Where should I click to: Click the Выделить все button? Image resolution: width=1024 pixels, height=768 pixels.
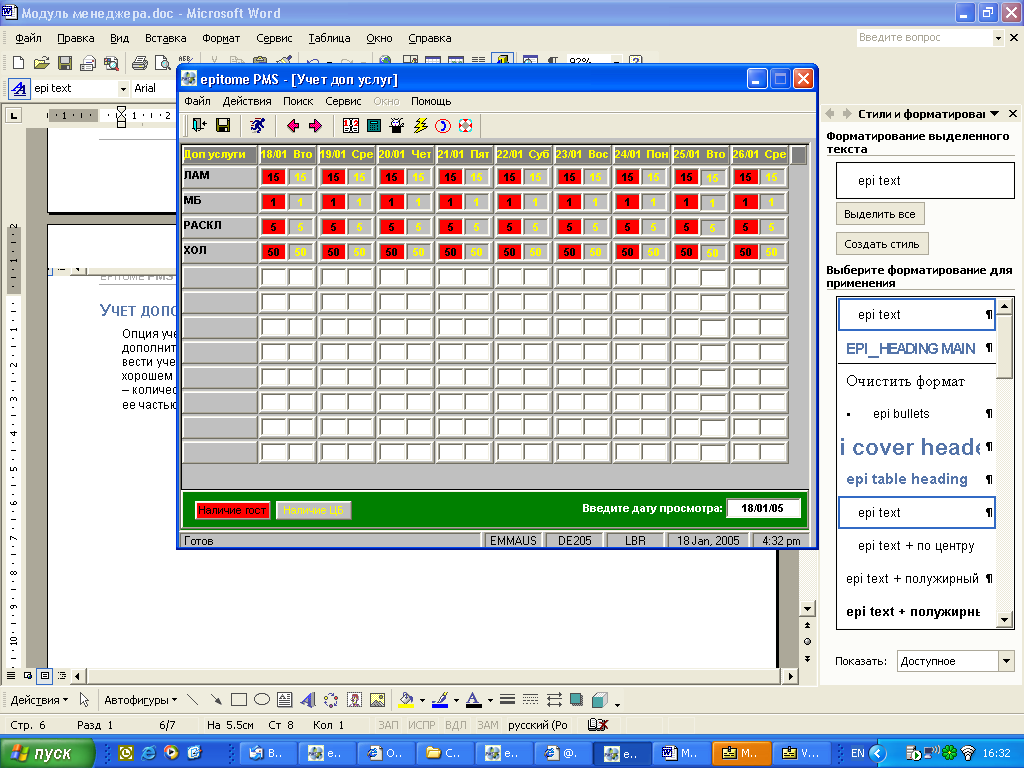point(880,214)
